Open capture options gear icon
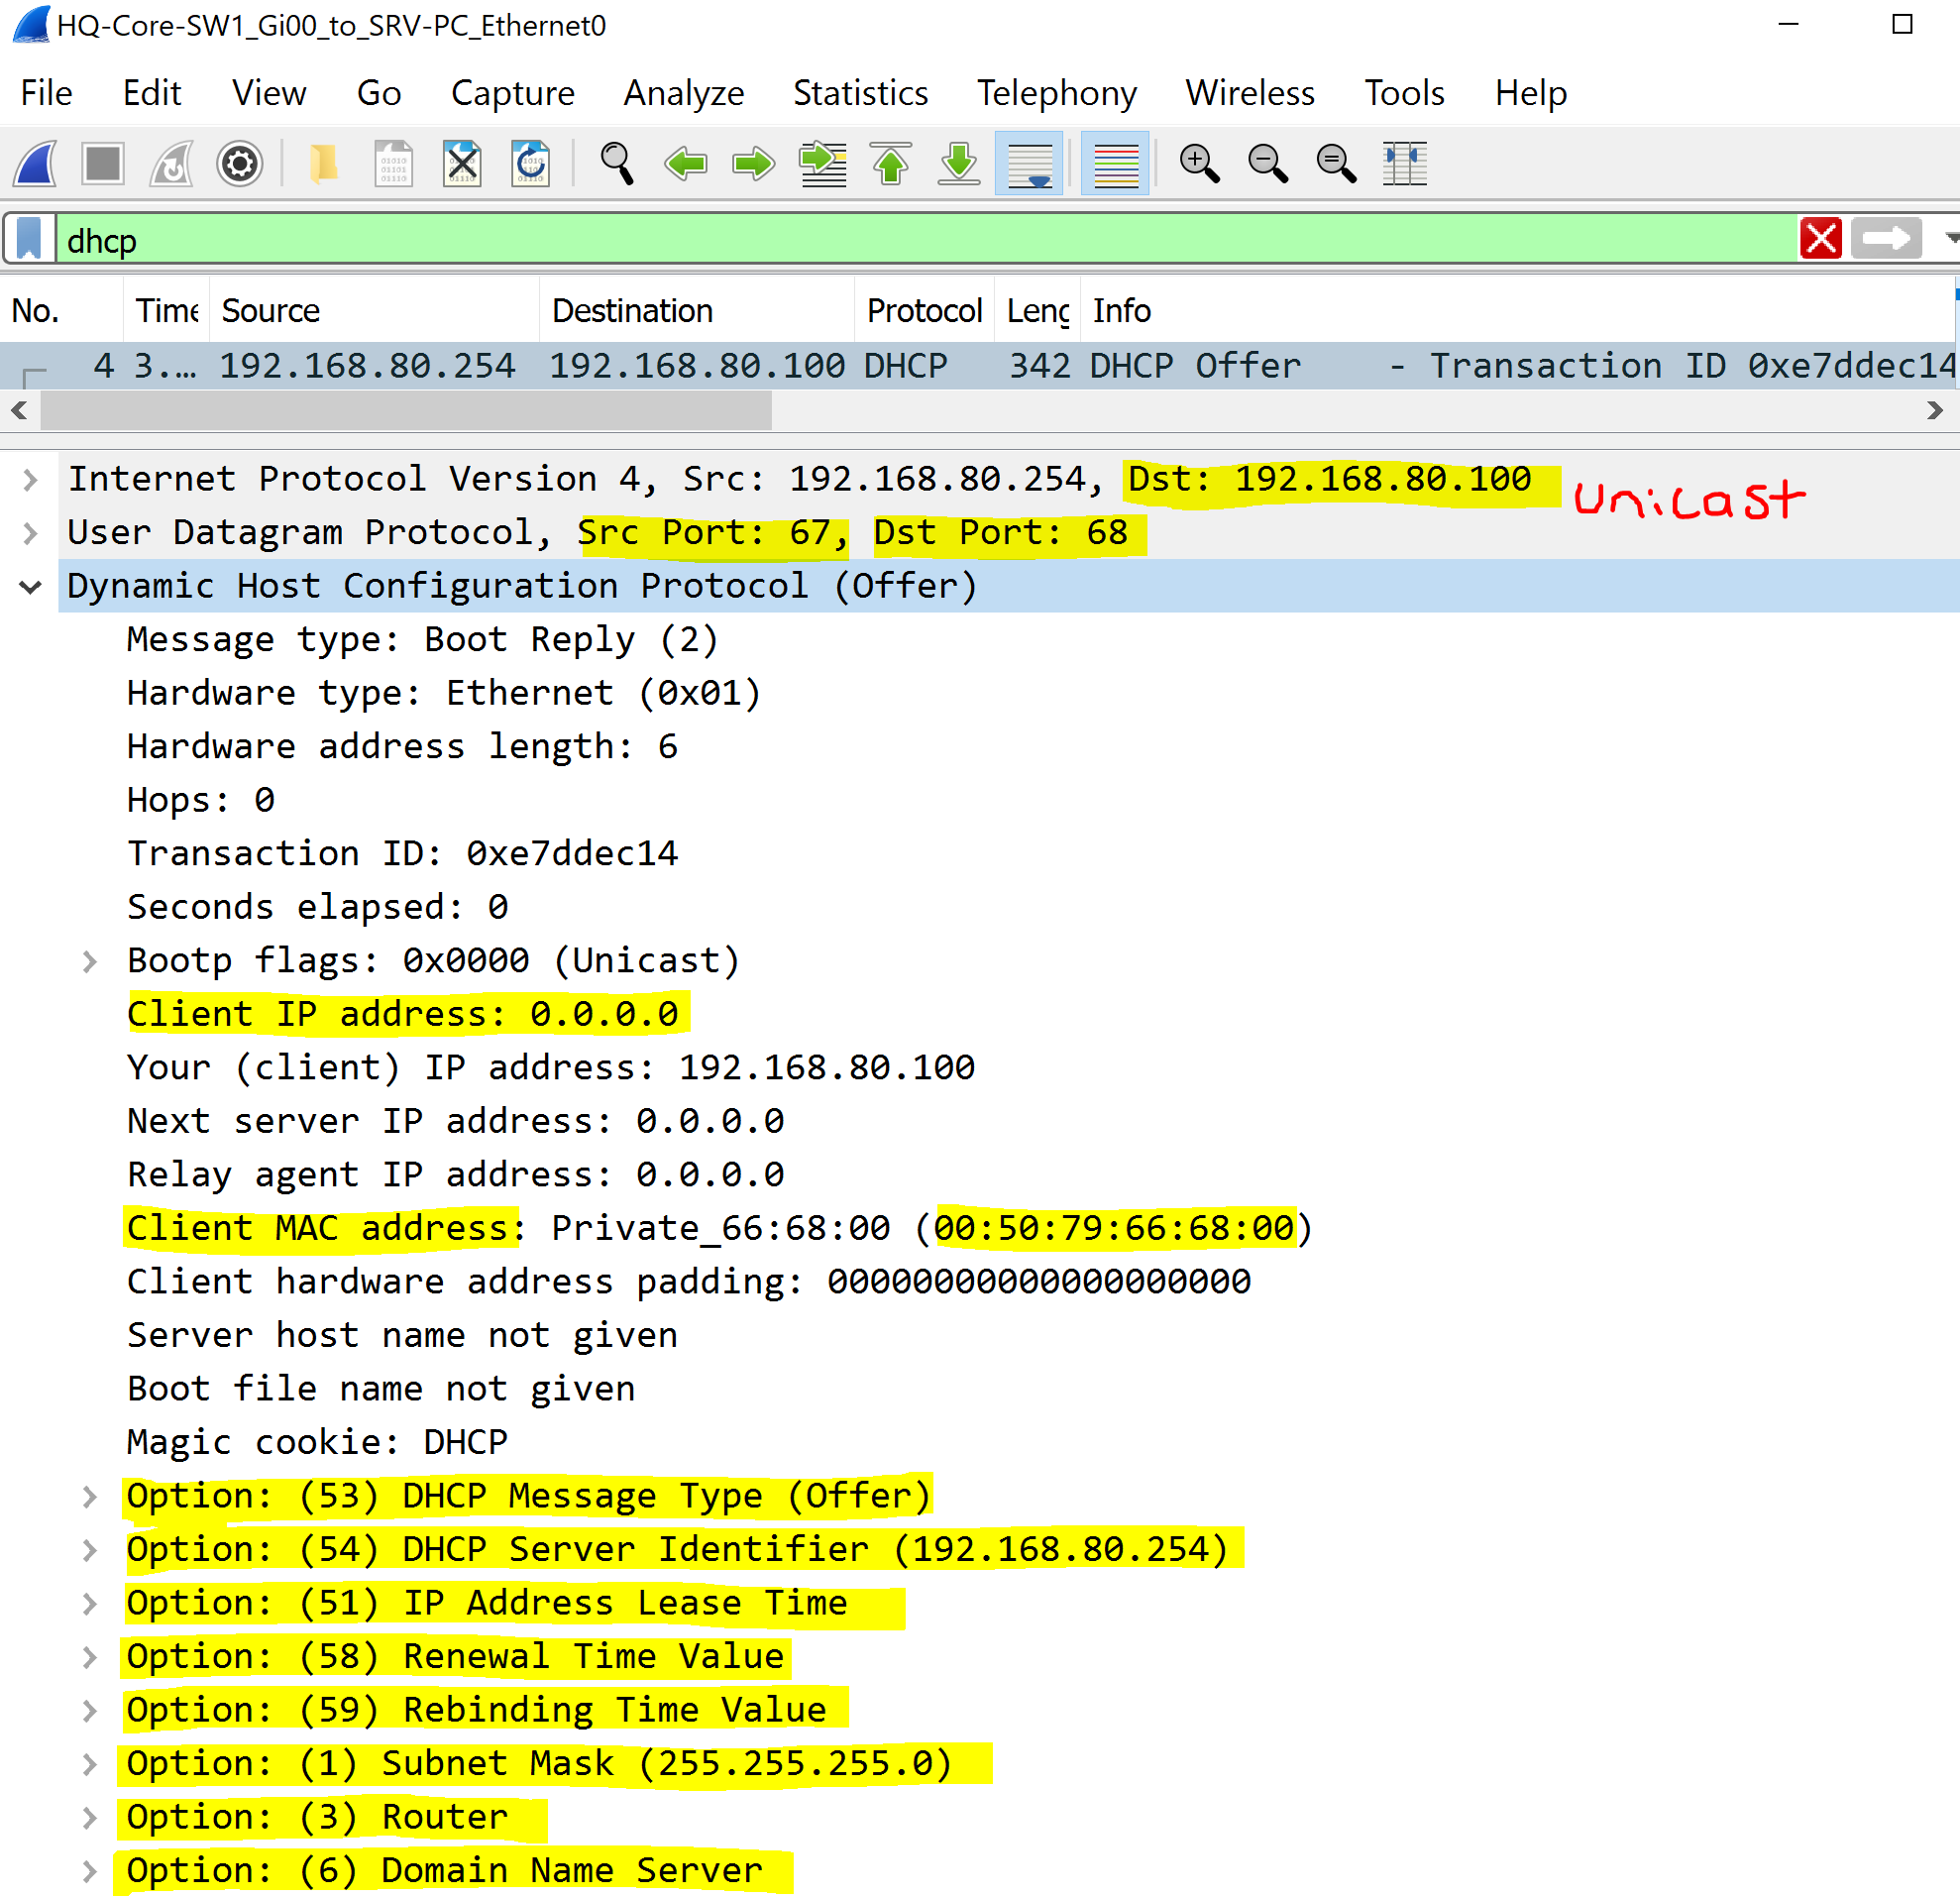This screenshot has width=1960, height=1899. (240, 163)
